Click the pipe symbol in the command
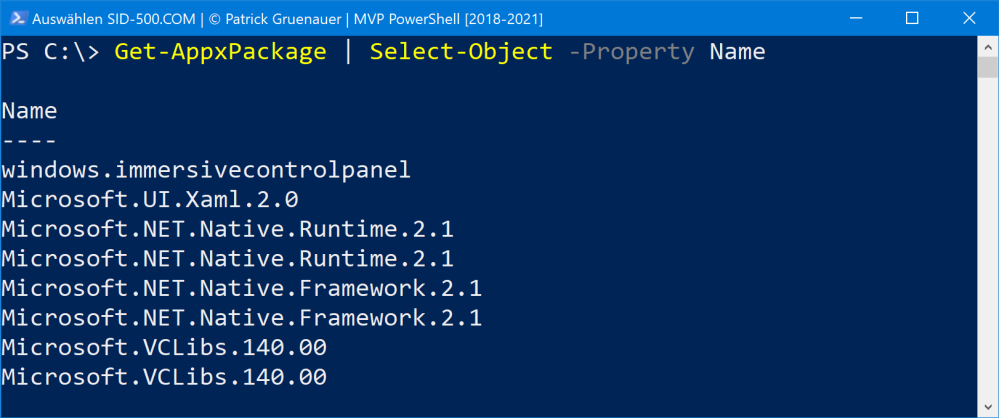This screenshot has height=418, width=999. [348, 52]
